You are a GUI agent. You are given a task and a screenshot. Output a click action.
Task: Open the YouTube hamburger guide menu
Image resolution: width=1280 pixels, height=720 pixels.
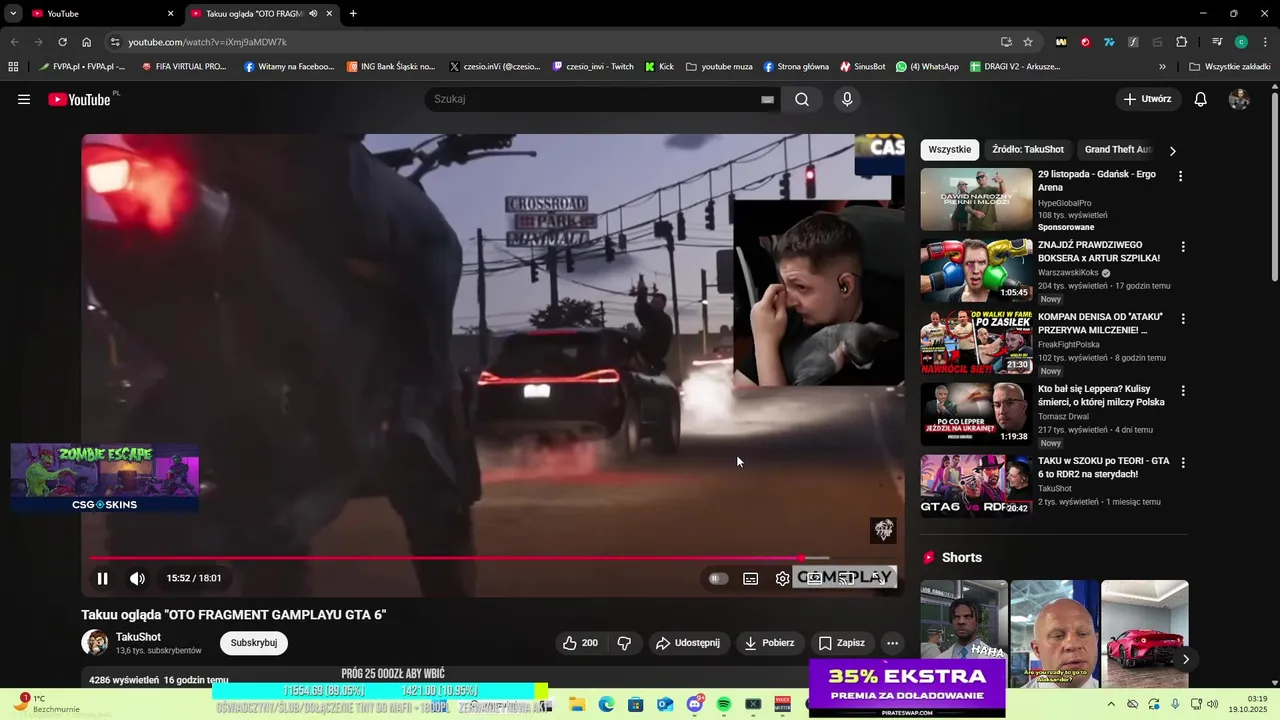[x=24, y=99]
